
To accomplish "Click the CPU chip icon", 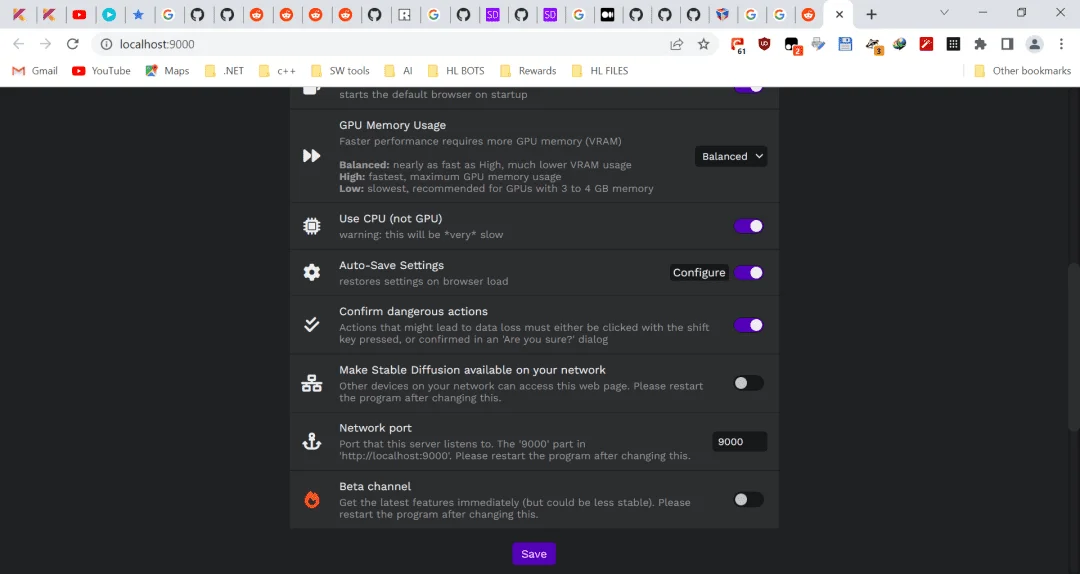I will 311,226.
